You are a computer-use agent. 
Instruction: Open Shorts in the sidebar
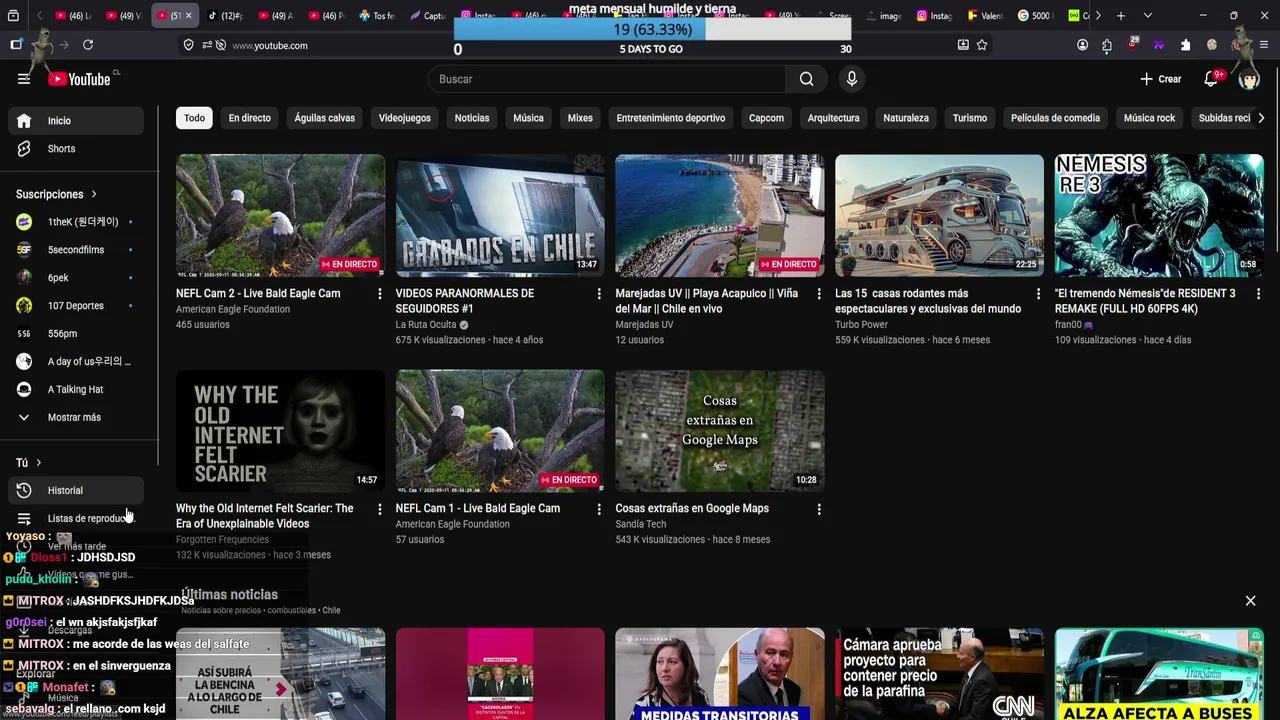tap(76, 149)
